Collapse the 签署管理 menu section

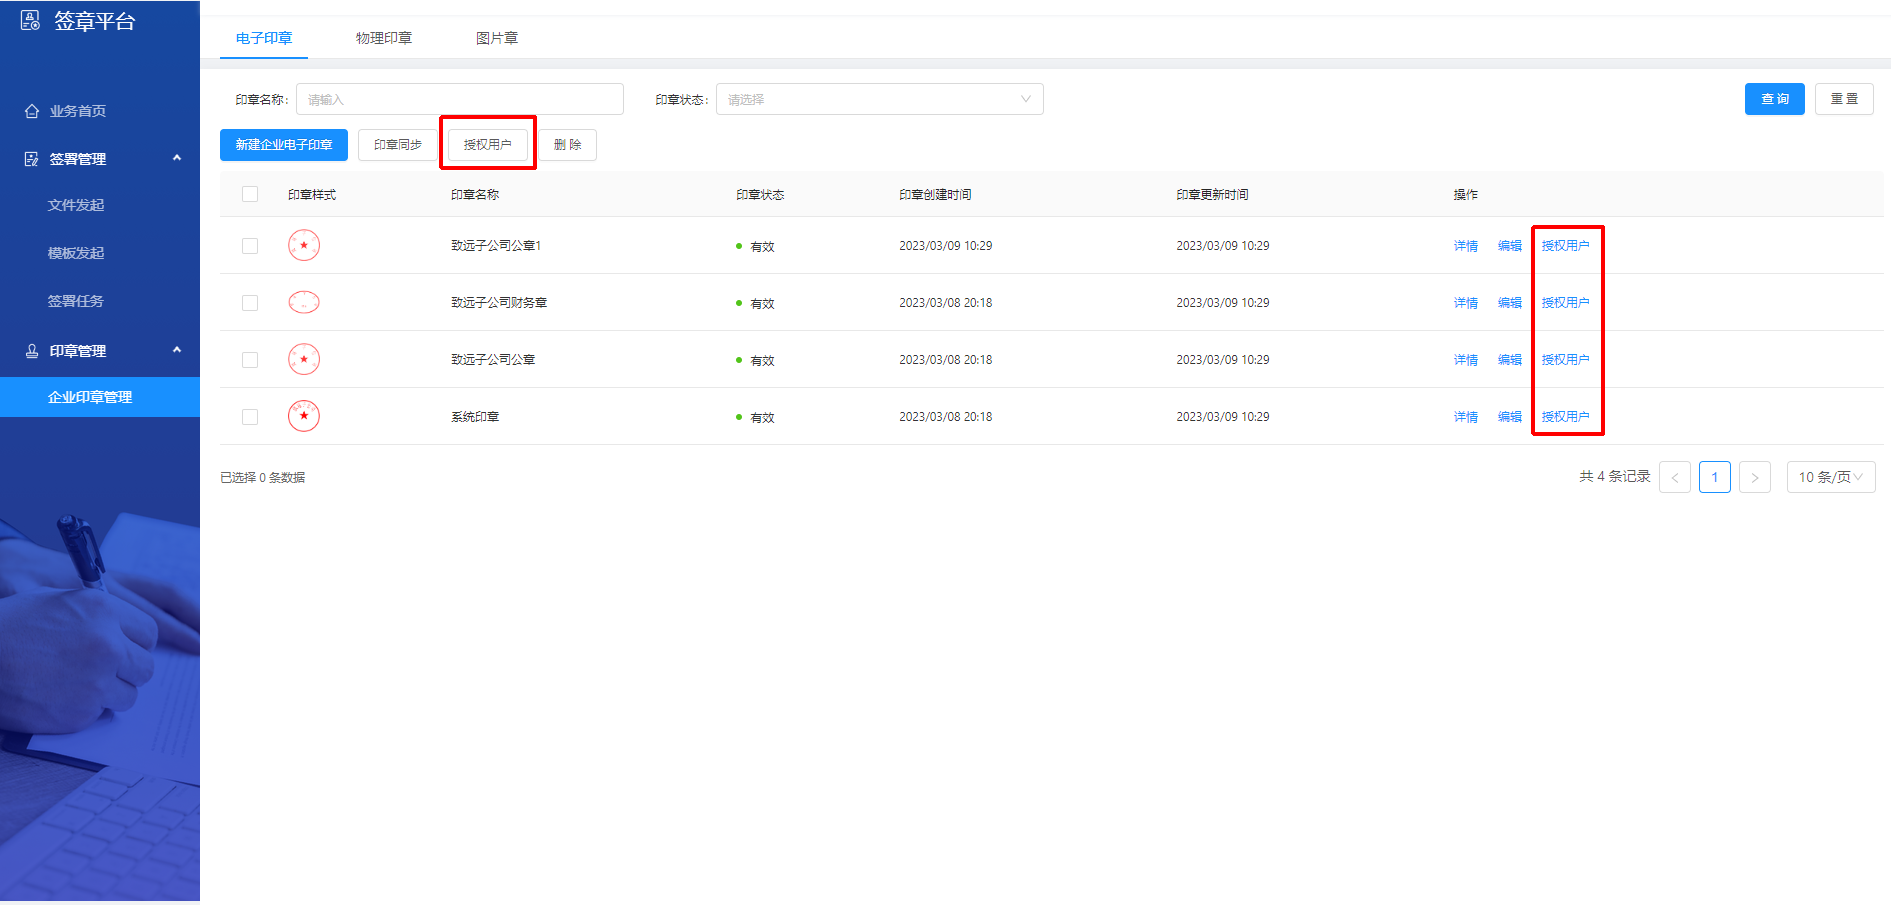[x=177, y=158]
